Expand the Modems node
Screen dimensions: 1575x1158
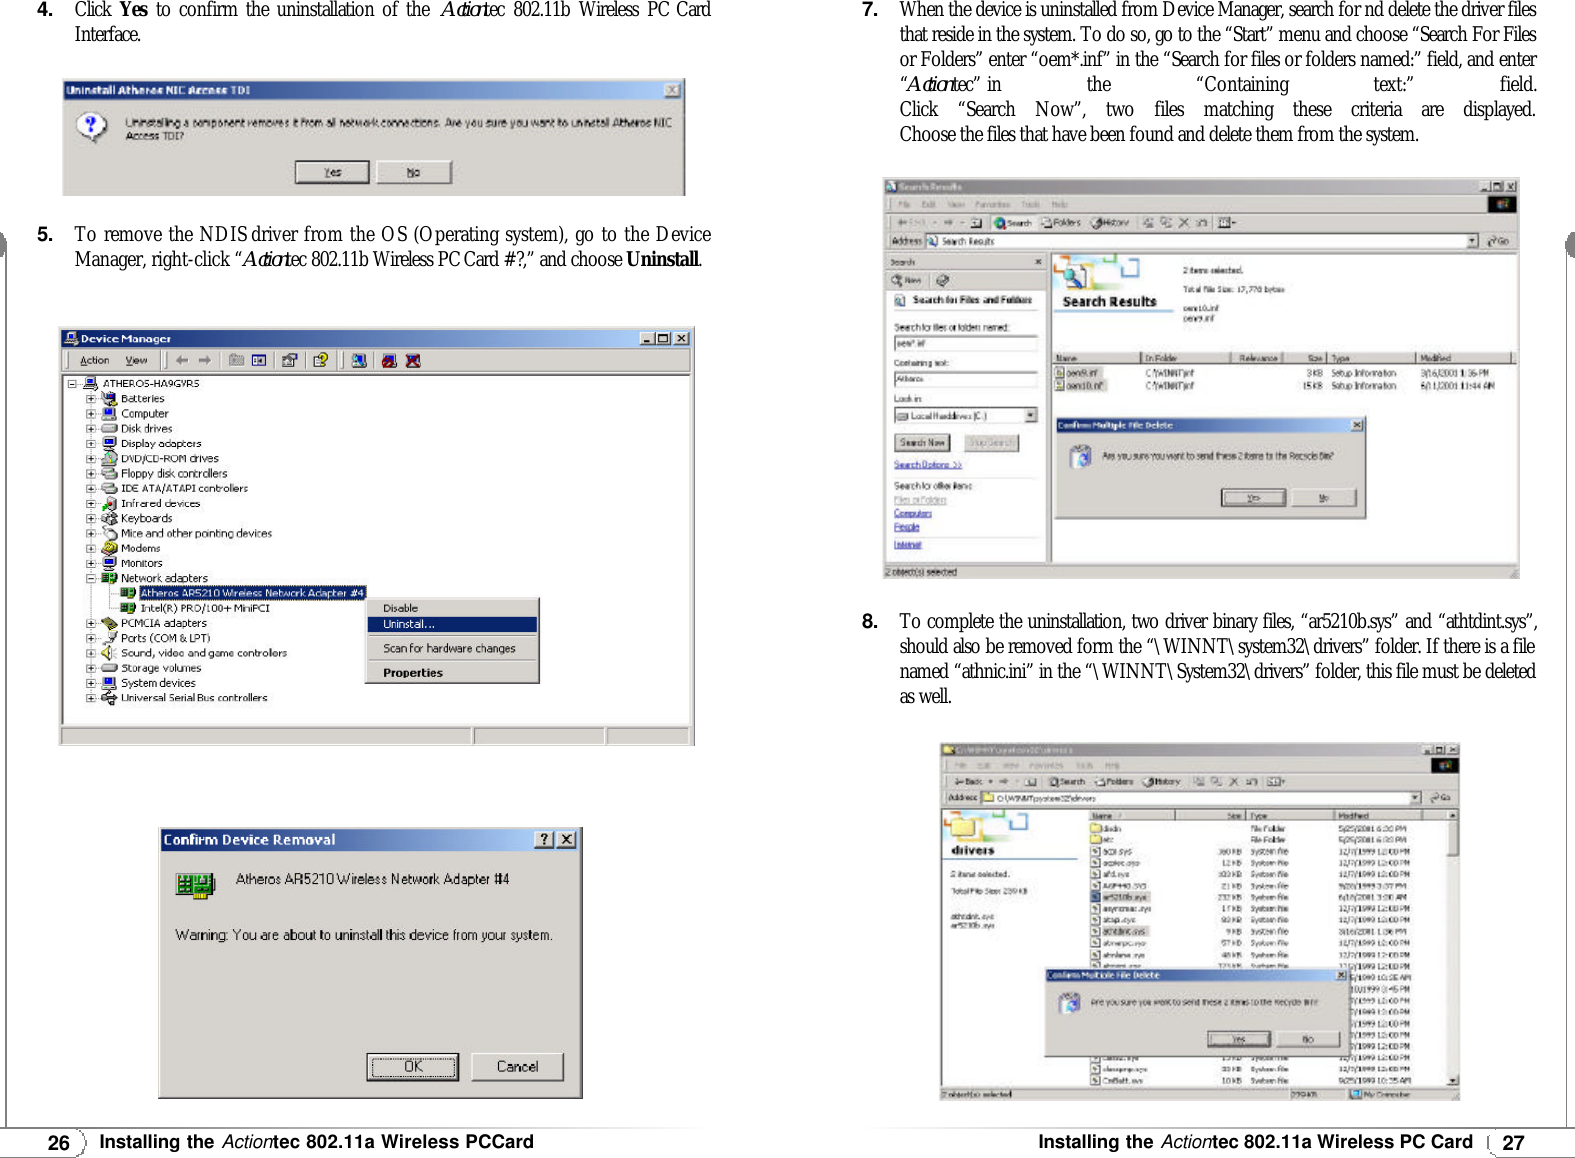[91, 548]
